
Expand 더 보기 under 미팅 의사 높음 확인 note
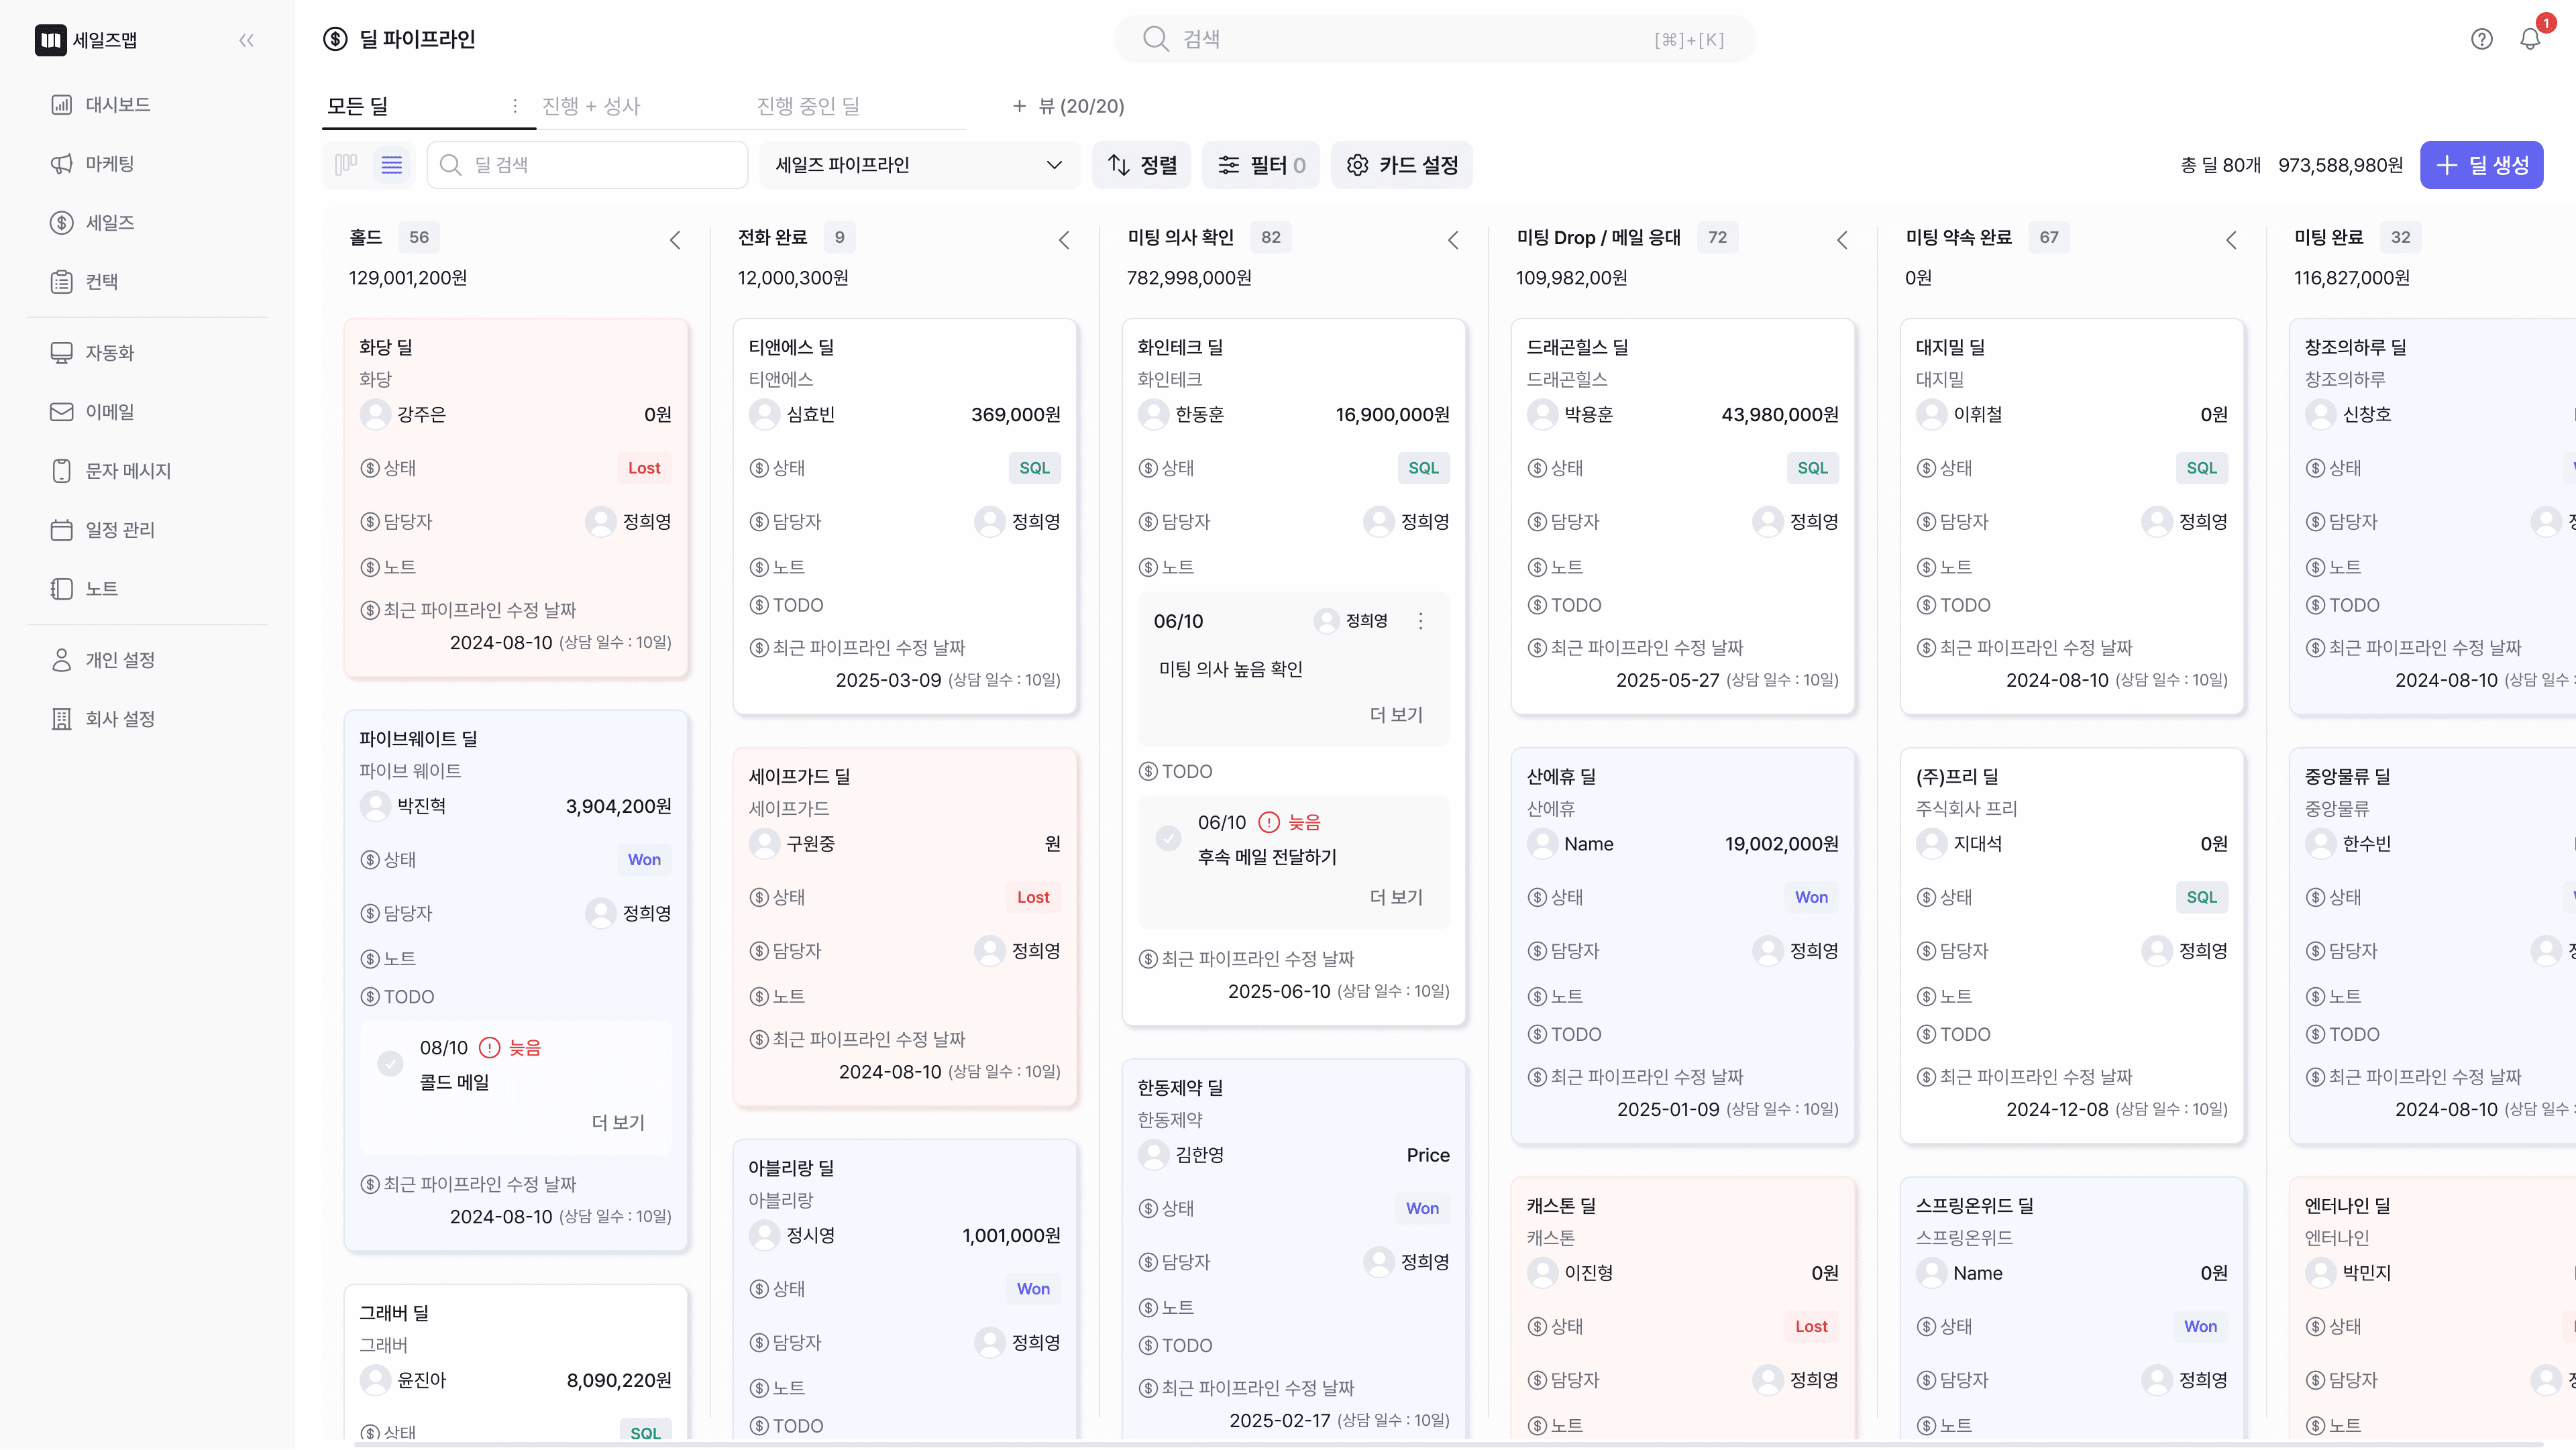(1396, 714)
